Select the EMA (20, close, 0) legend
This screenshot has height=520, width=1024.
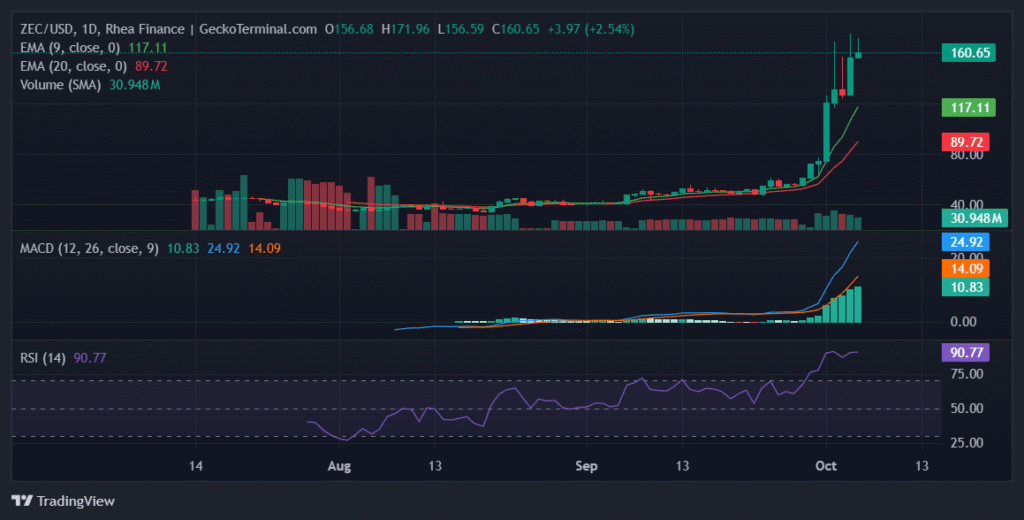[73, 66]
